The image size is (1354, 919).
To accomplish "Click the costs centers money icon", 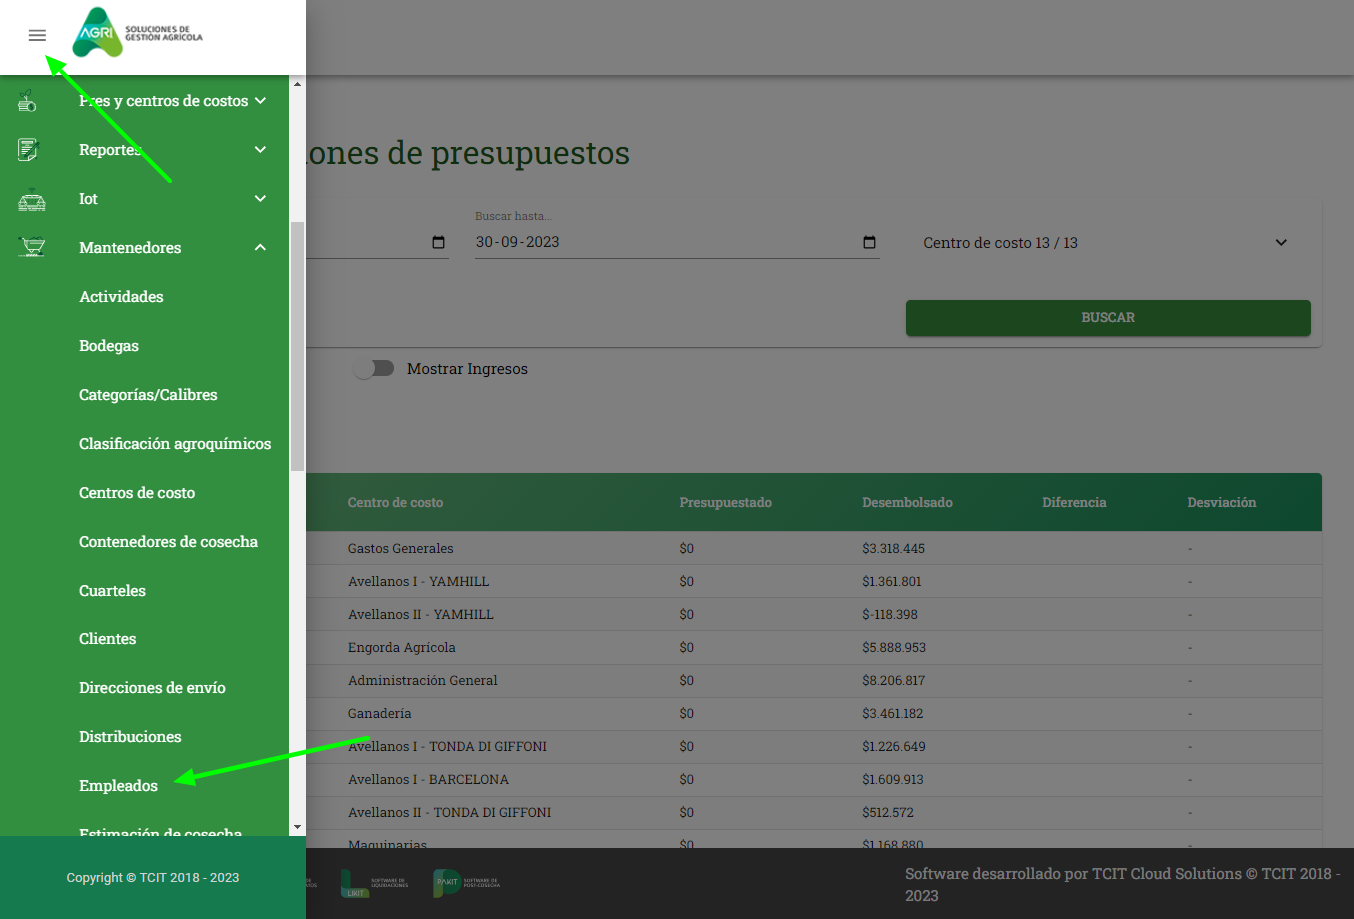I will pos(28,101).
